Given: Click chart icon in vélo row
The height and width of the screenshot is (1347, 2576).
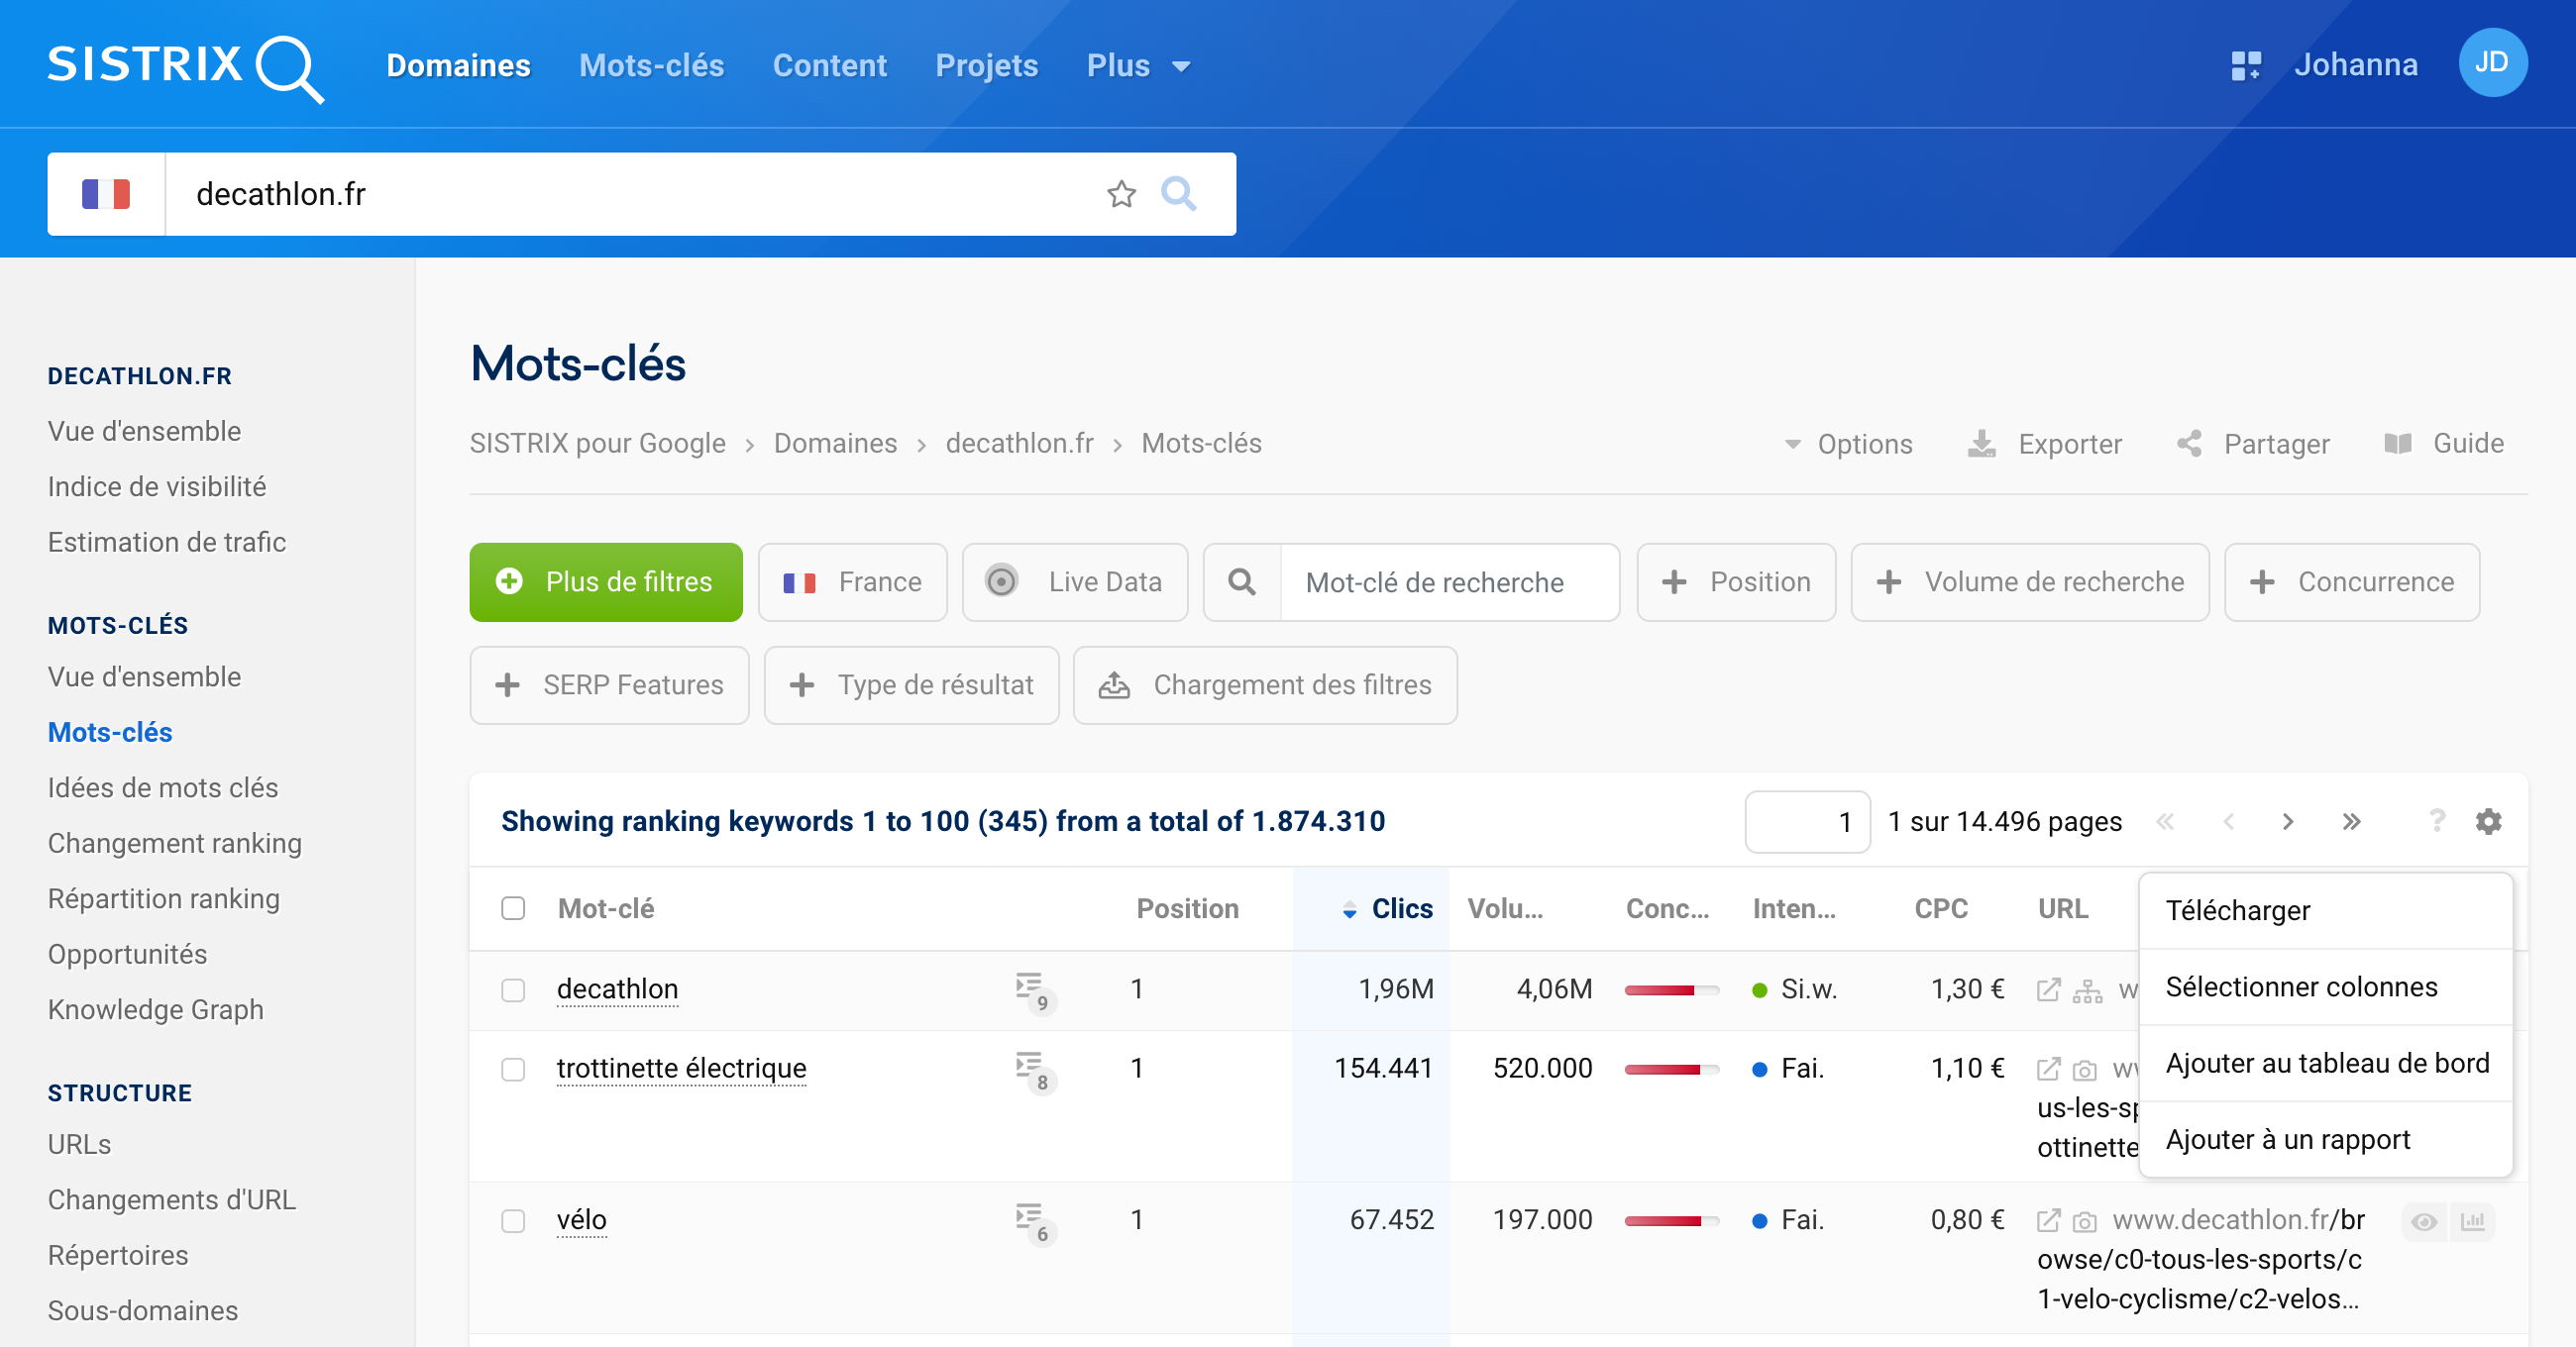Looking at the screenshot, I should (2472, 1222).
